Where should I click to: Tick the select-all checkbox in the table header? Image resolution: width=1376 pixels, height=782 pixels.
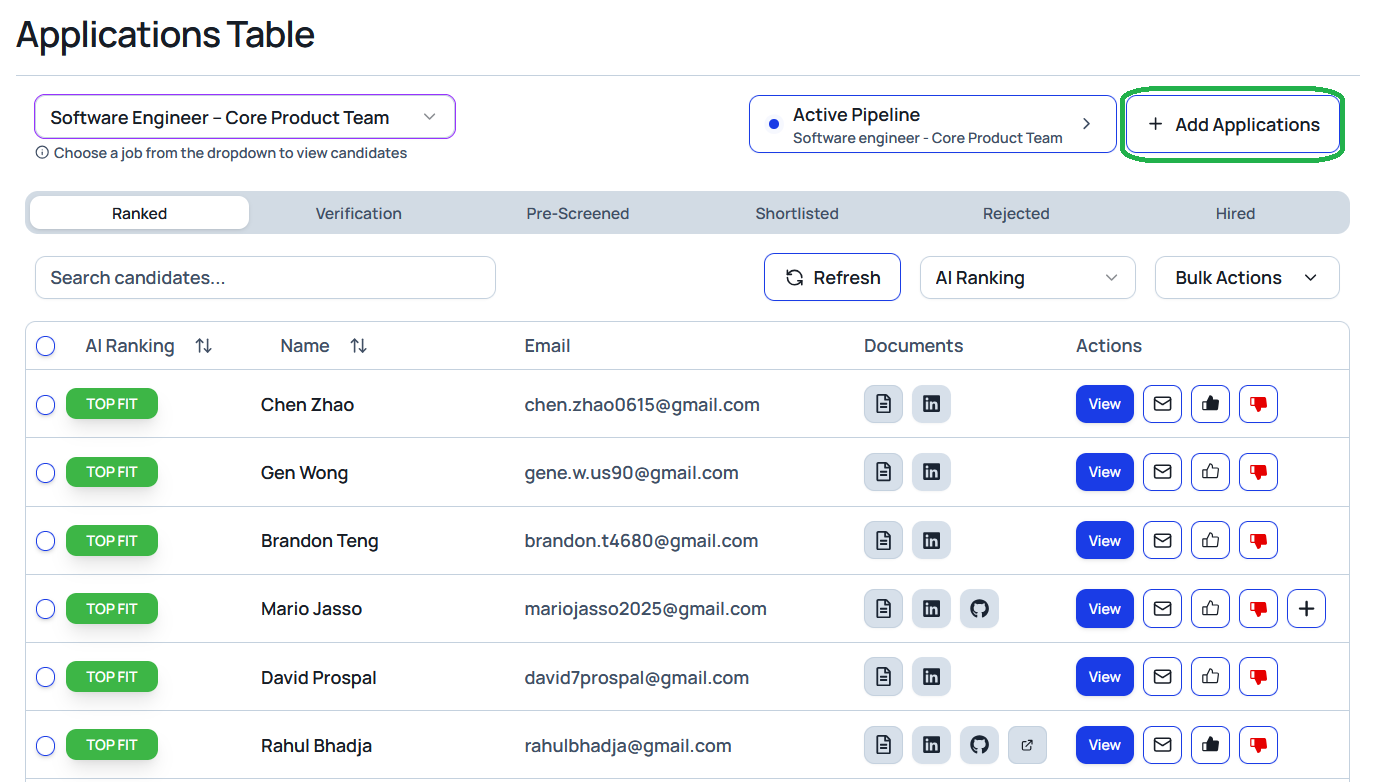(46, 346)
